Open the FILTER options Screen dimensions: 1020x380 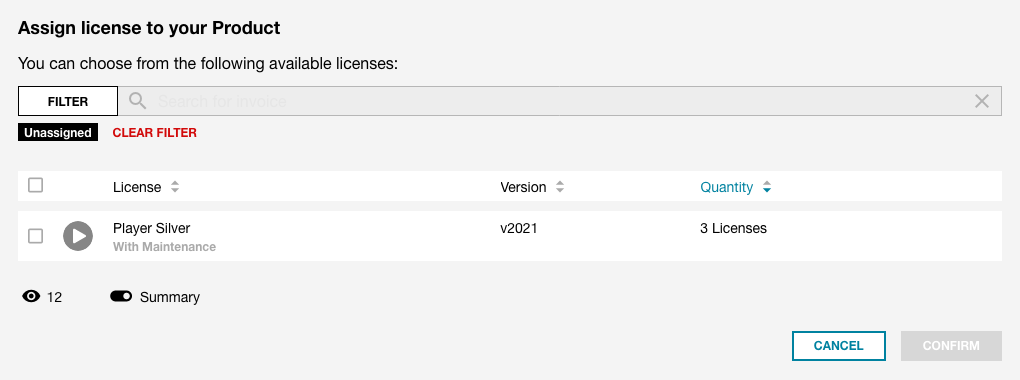click(x=68, y=101)
